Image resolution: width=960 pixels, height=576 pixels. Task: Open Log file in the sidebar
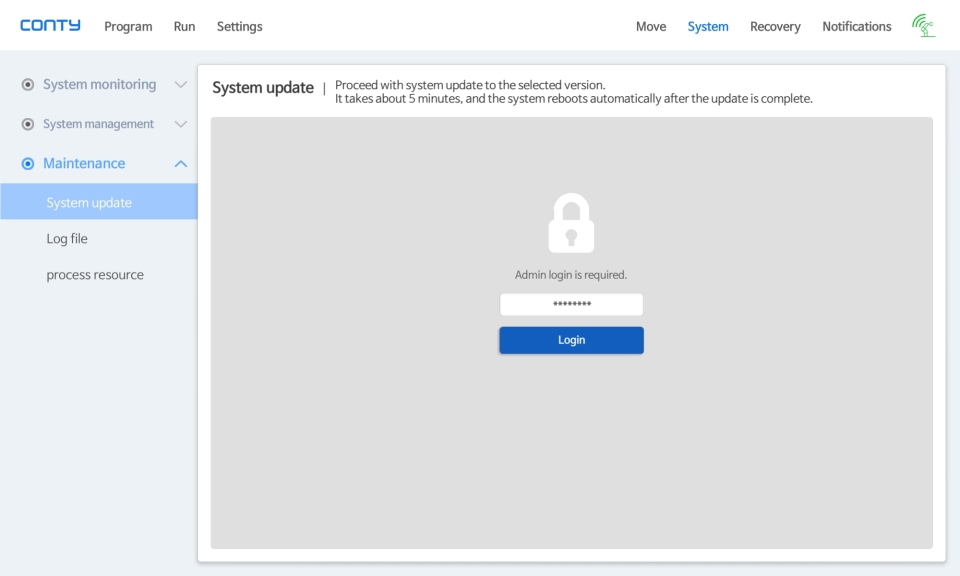point(67,239)
